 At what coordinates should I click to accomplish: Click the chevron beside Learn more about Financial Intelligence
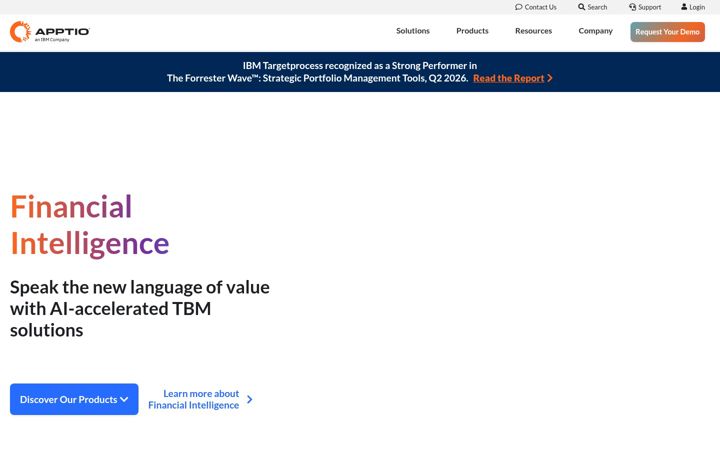pos(249,399)
